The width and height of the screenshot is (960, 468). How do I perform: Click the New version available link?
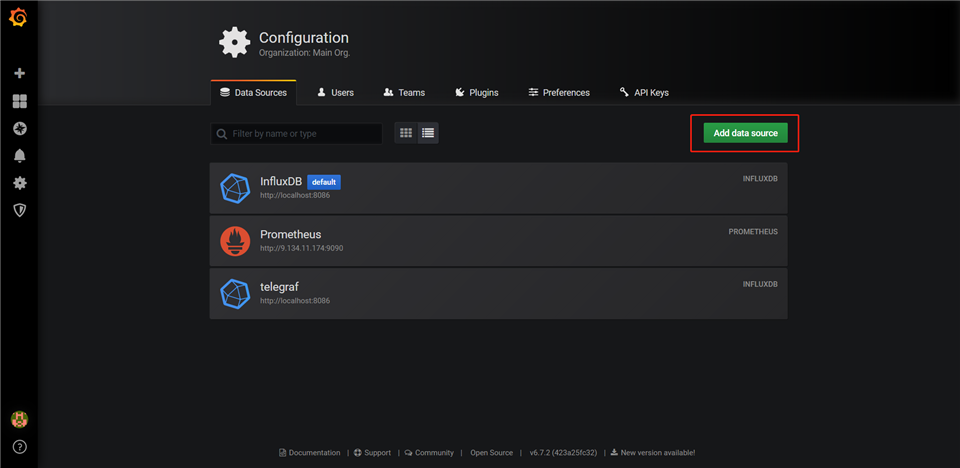pyautogui.click(x=653, y=453)
